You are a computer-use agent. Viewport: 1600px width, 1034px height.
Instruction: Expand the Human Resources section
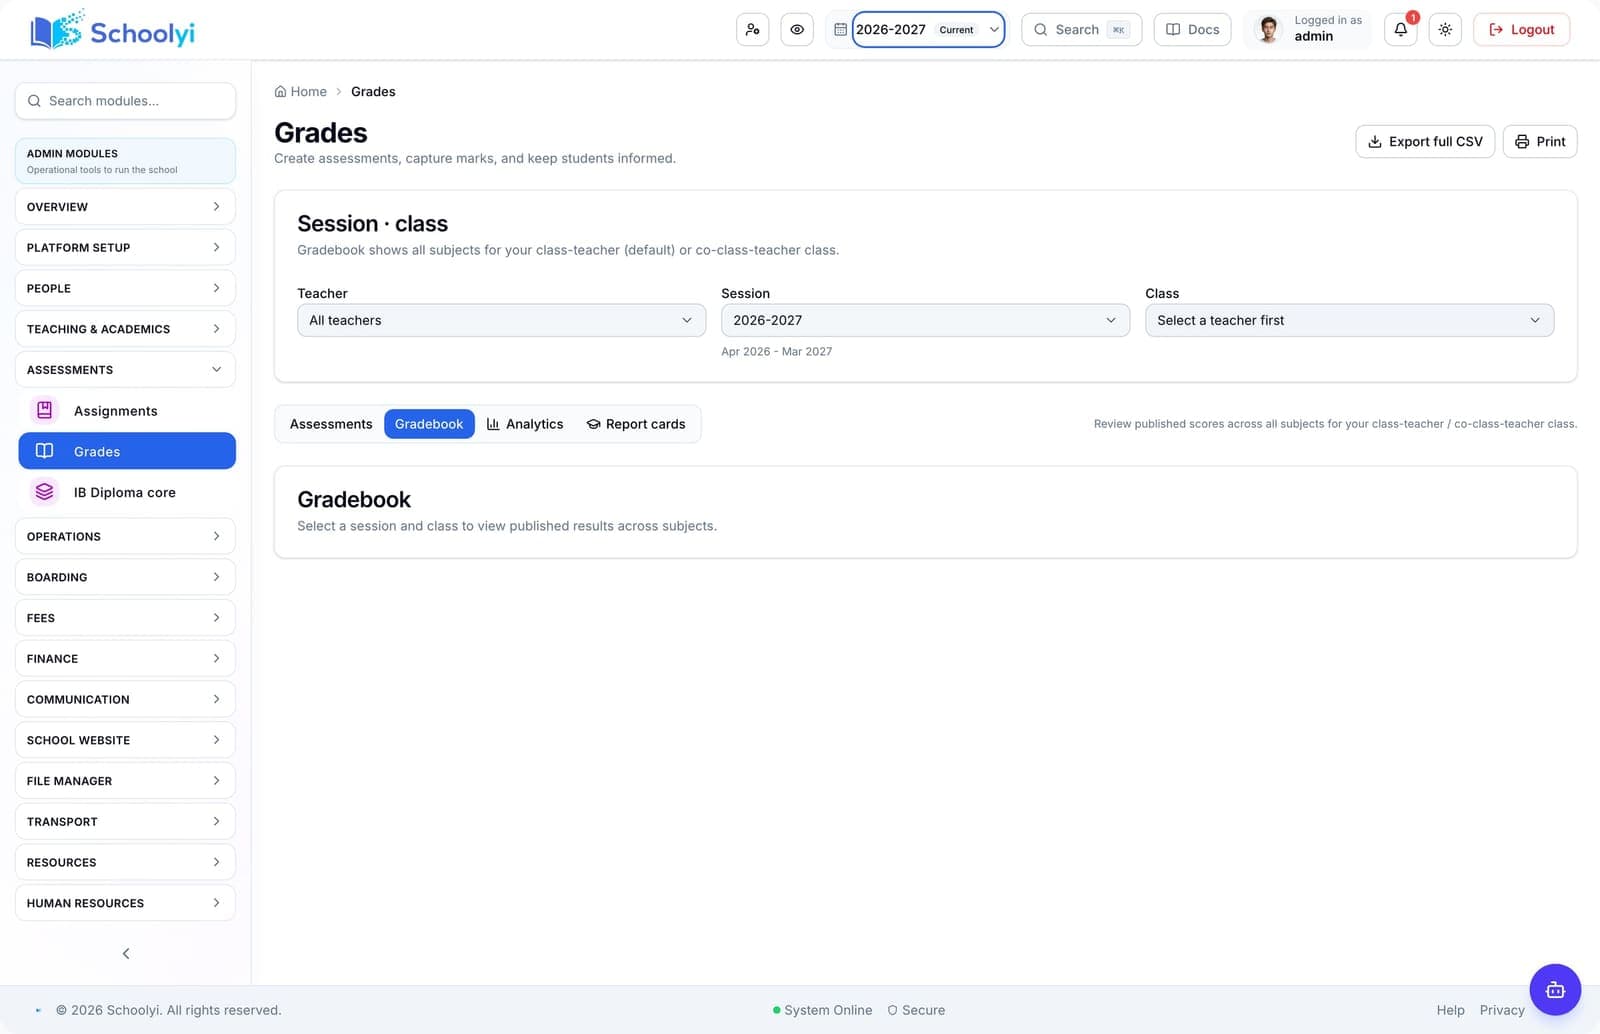click(x=125, y=903)
